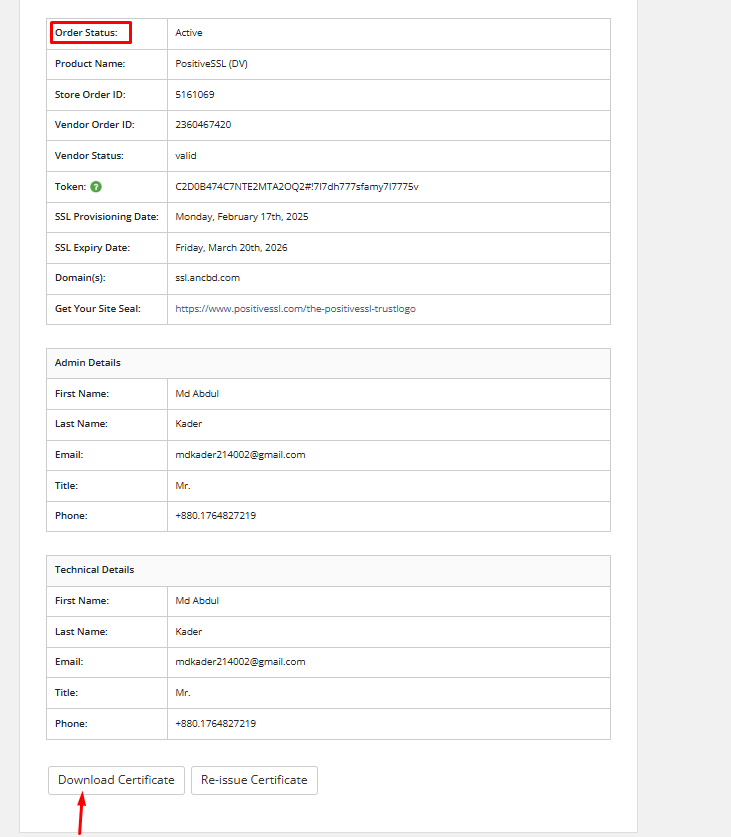Image resolution: width=731 pixels, height=837 pixels.
Task: Select the phone number under Technical Details
Action: tap(215, 724)
